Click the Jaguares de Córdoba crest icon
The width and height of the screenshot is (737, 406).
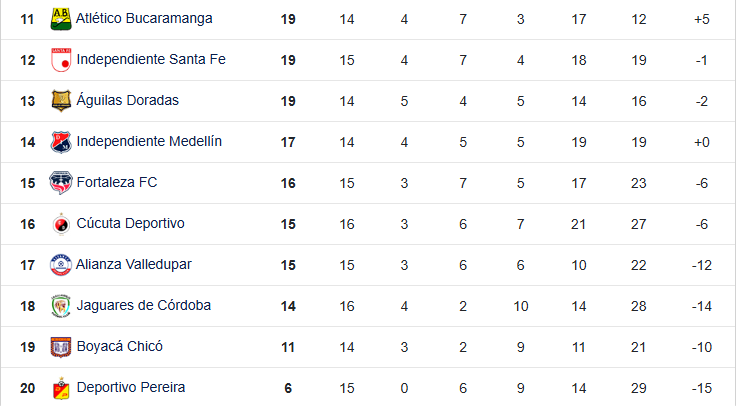pyautogui.click(x=61, y=306)
